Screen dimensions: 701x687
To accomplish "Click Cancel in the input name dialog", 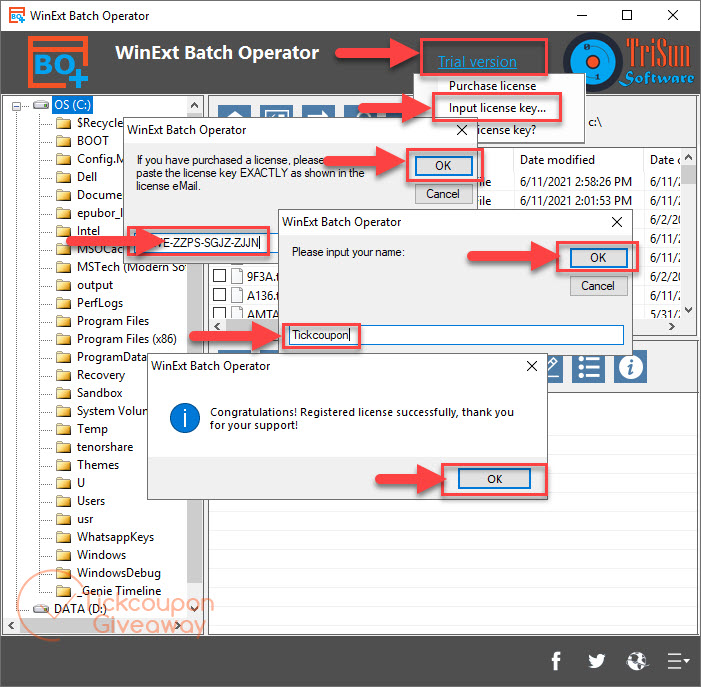I will [598, 286].
